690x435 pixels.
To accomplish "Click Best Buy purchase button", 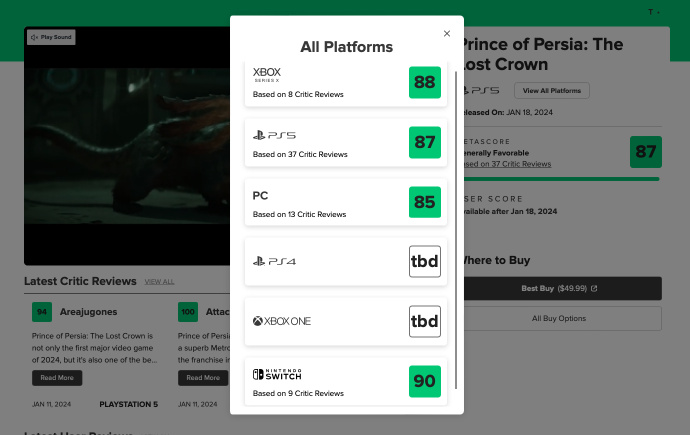I will [559, 288].
